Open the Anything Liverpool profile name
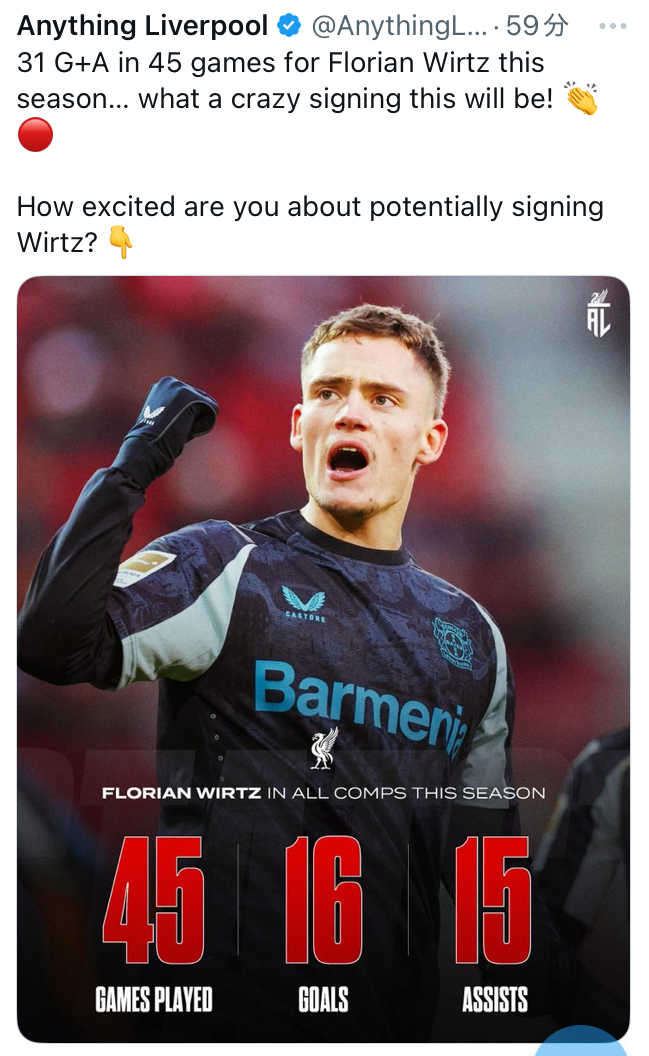 coord(142,26)
